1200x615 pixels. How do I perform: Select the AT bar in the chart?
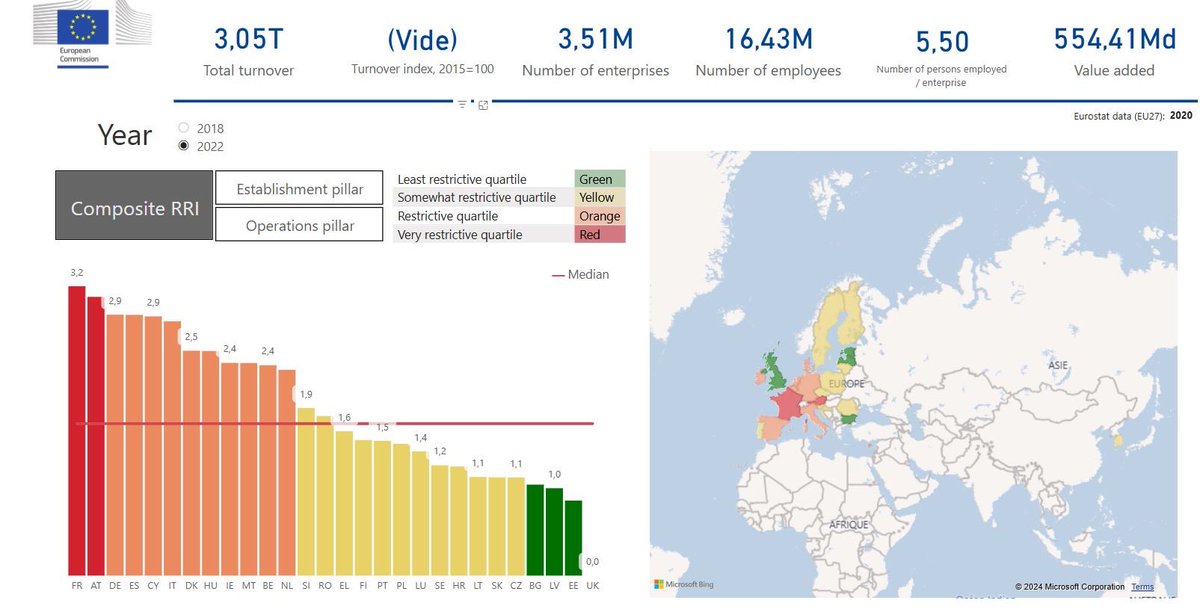(x=96, y=436)
